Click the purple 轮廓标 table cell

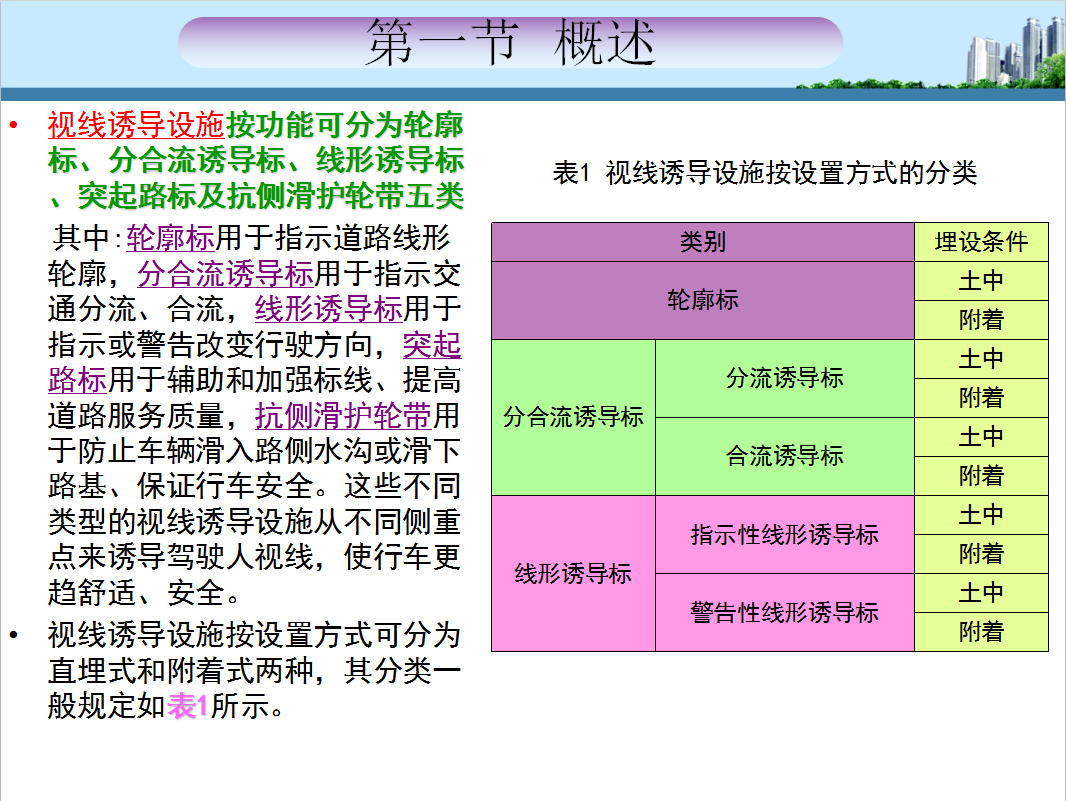coord(703,301)
